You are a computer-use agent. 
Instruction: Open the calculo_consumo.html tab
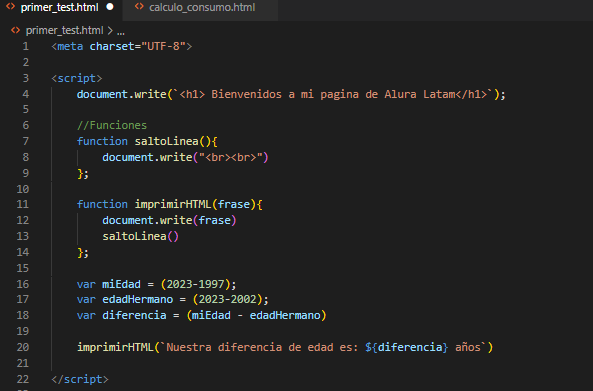202,8
